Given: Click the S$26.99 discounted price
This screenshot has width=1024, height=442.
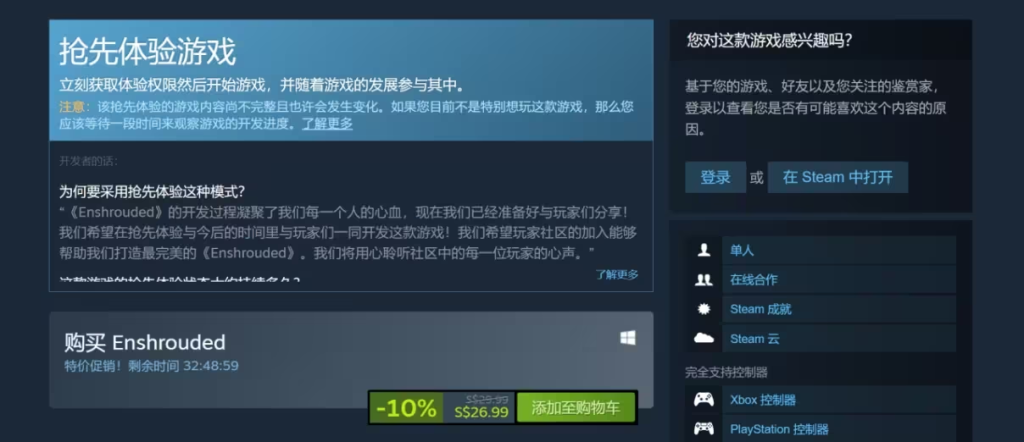Looking at the screenshot, I should pos(481,413).
